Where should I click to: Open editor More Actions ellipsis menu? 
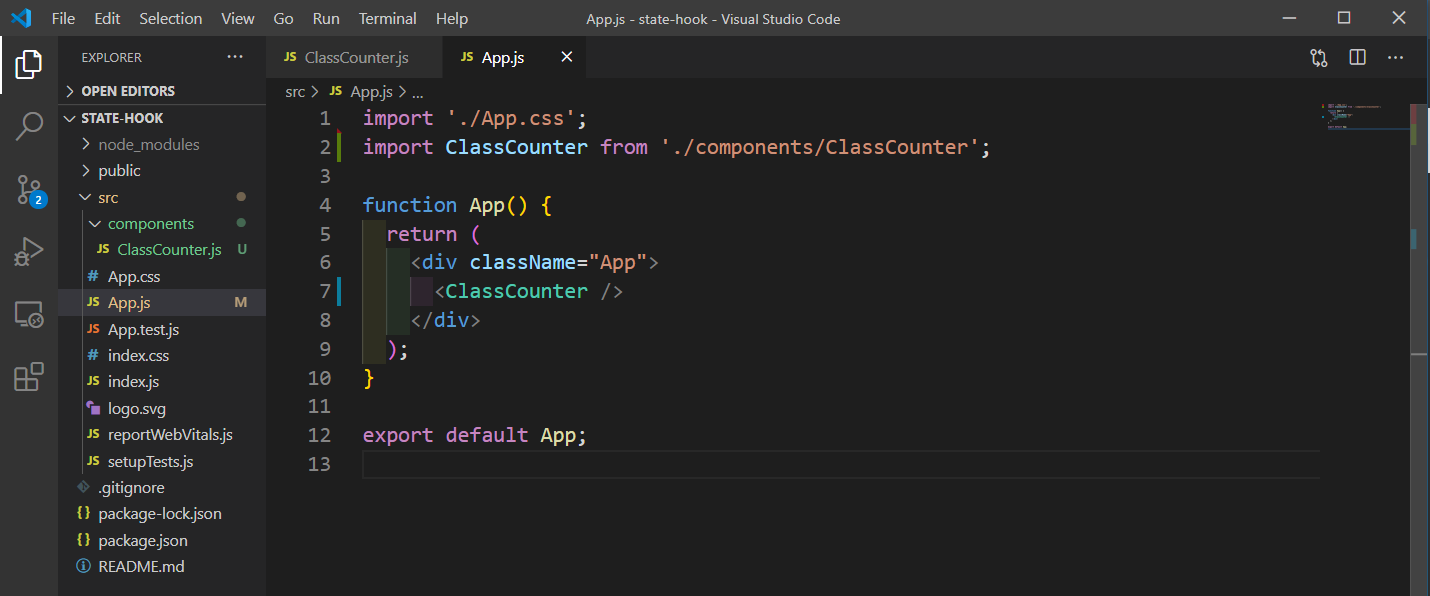(1396, 58)
